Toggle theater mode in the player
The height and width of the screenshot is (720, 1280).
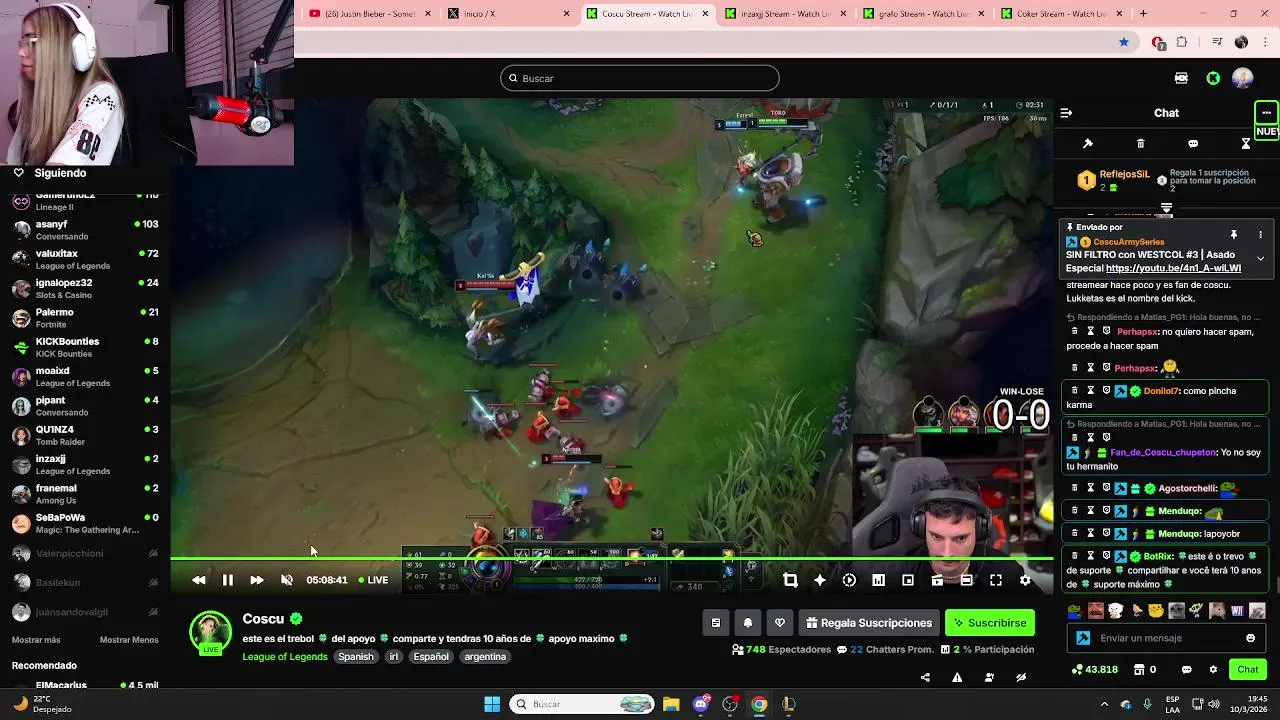tap(966, 580)
